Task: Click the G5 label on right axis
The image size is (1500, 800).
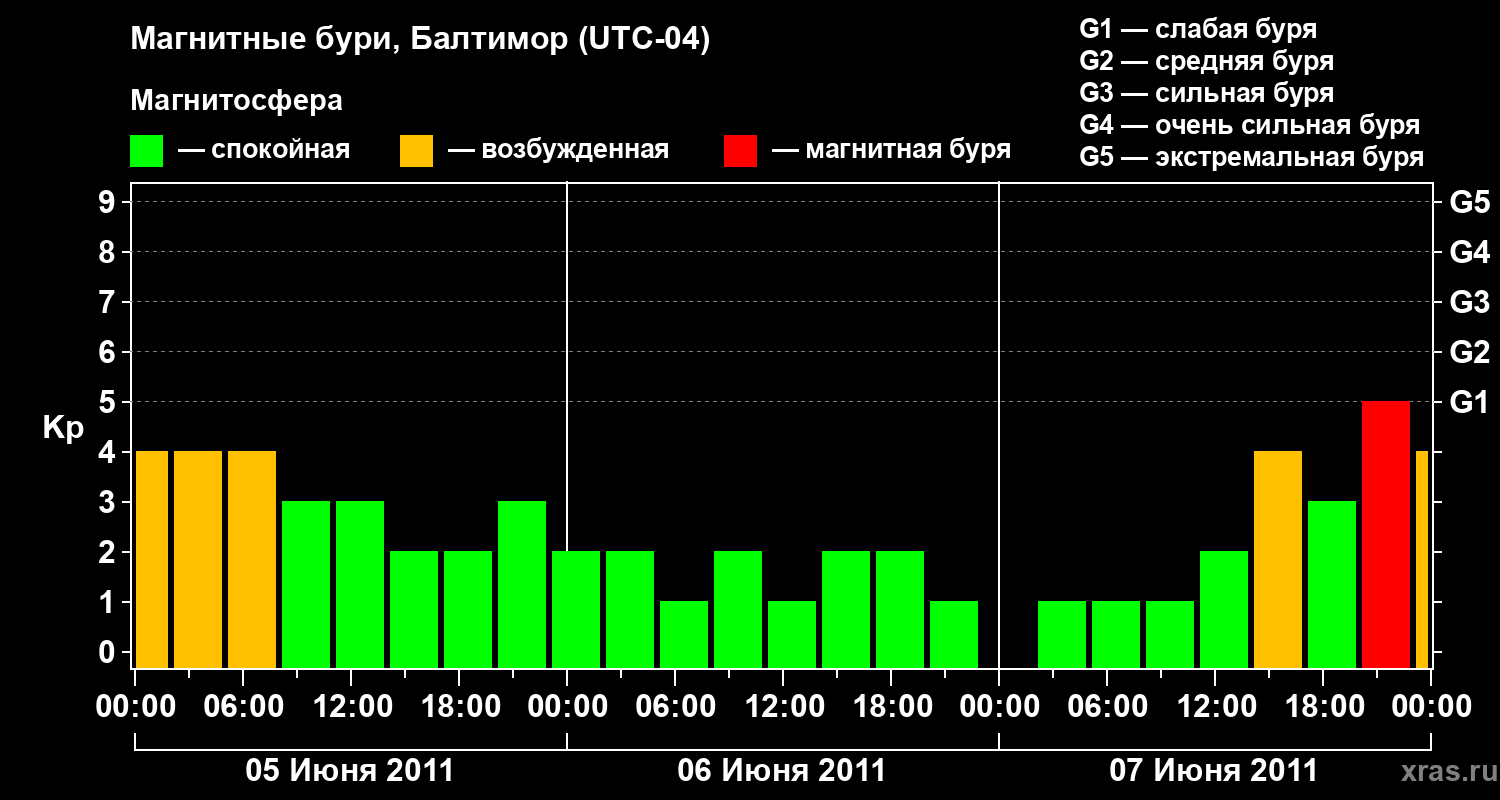Action: pos(1469,202)
